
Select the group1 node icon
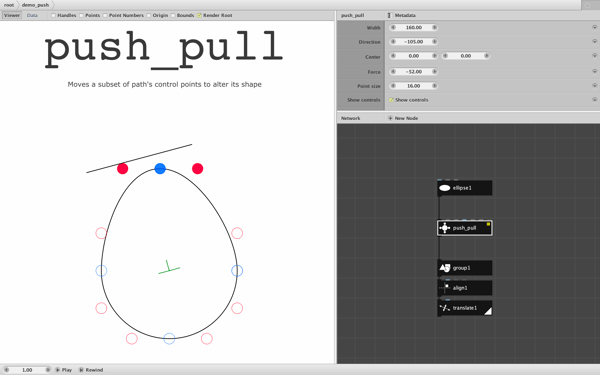pyautogui.click(x=445, y=268)
